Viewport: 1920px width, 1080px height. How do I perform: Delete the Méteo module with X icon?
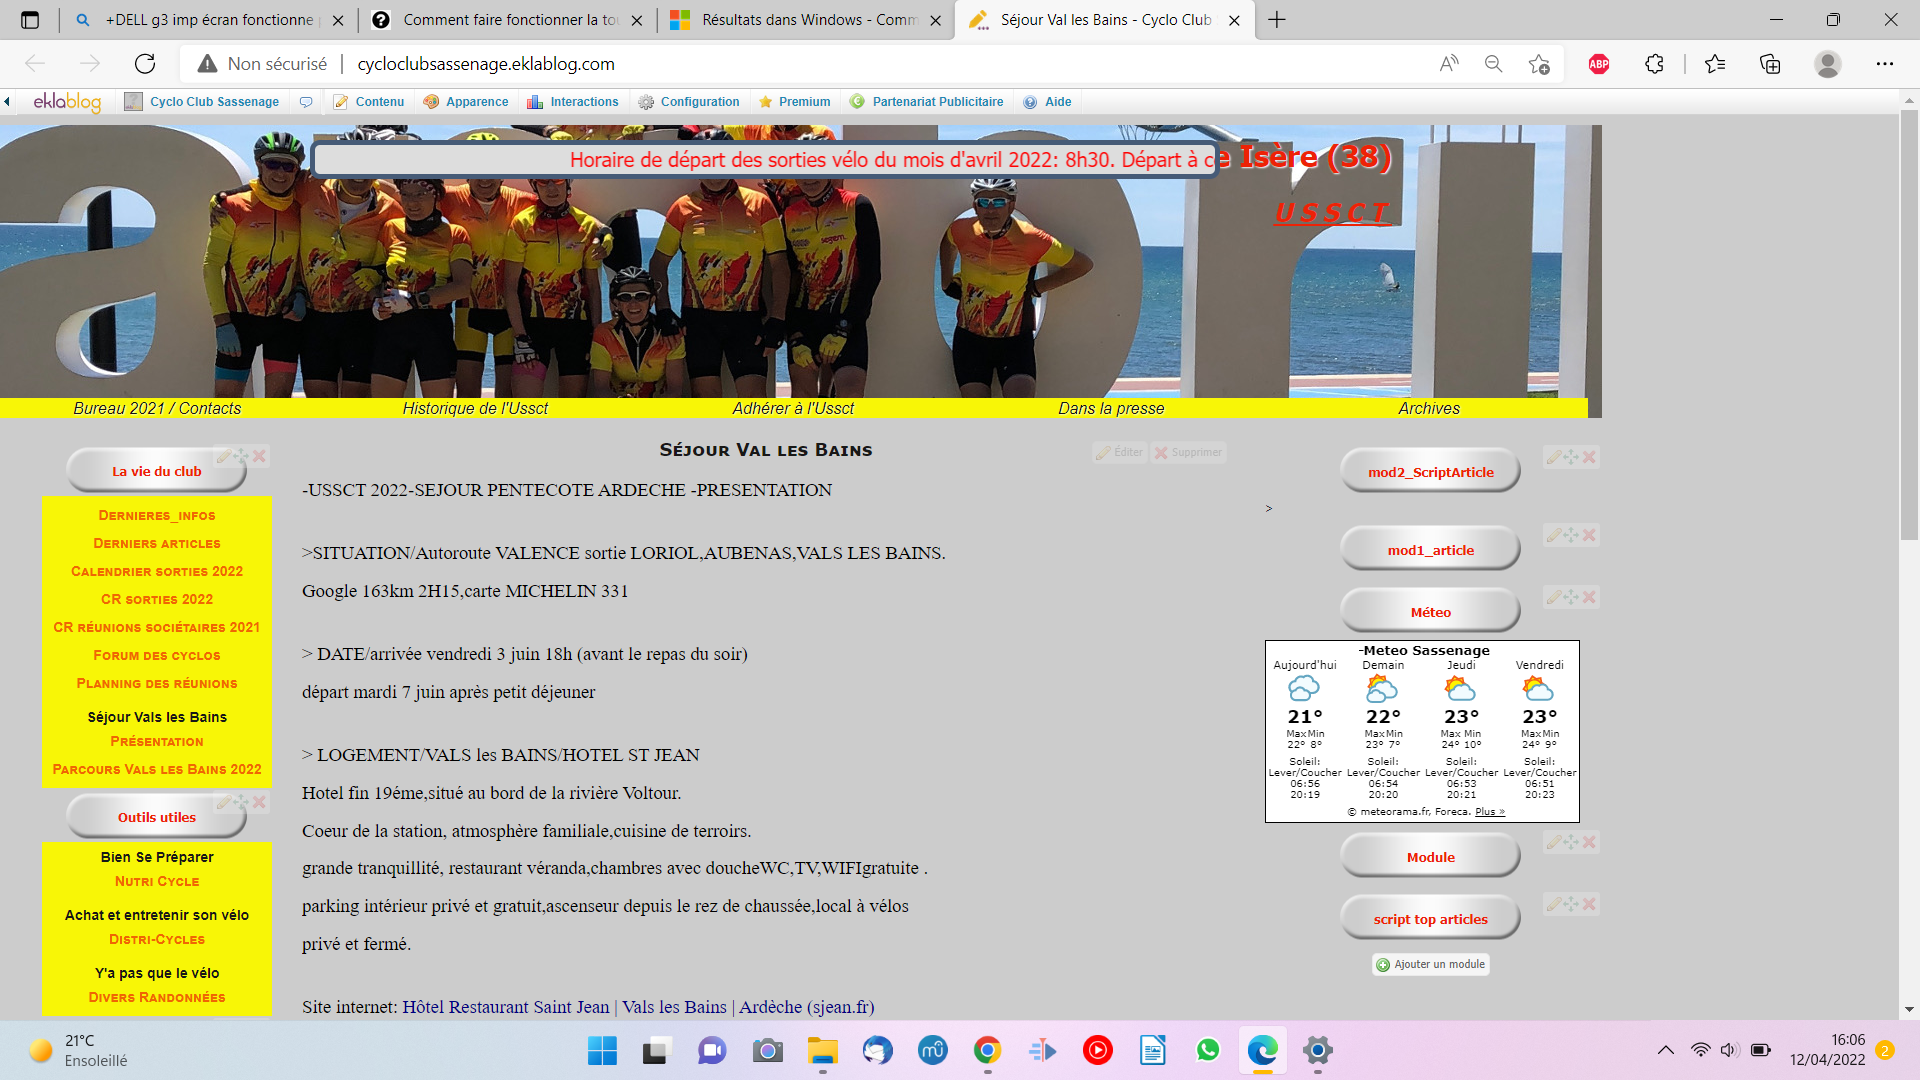(x=1589, y=597)
